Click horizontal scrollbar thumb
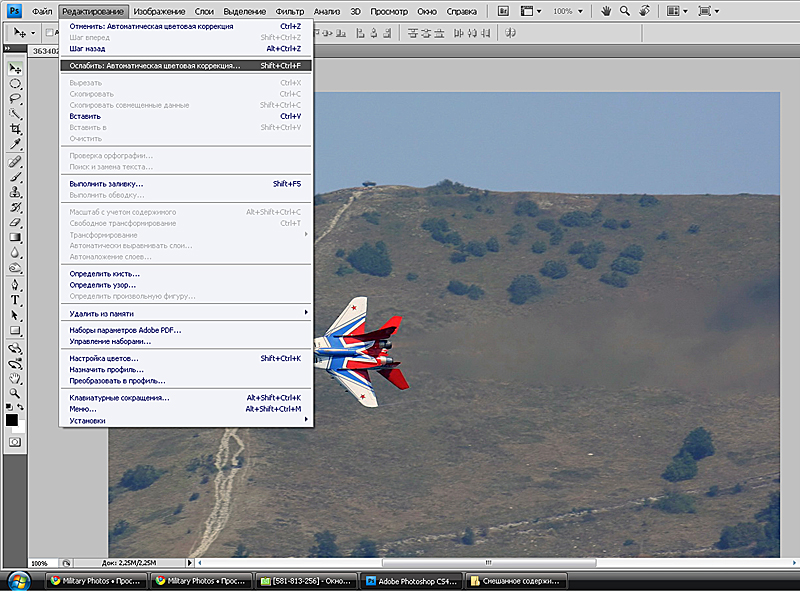800x599 pixels. coord(489,563)
